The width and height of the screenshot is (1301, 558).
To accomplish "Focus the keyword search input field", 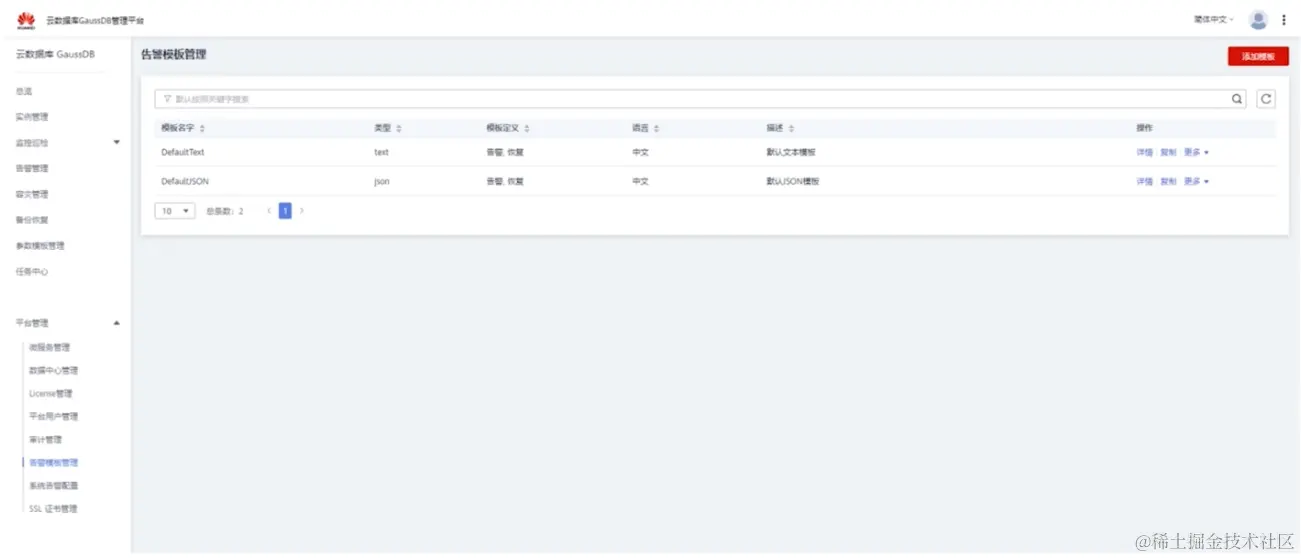I will pyautogui.click(x=700, y=99).
